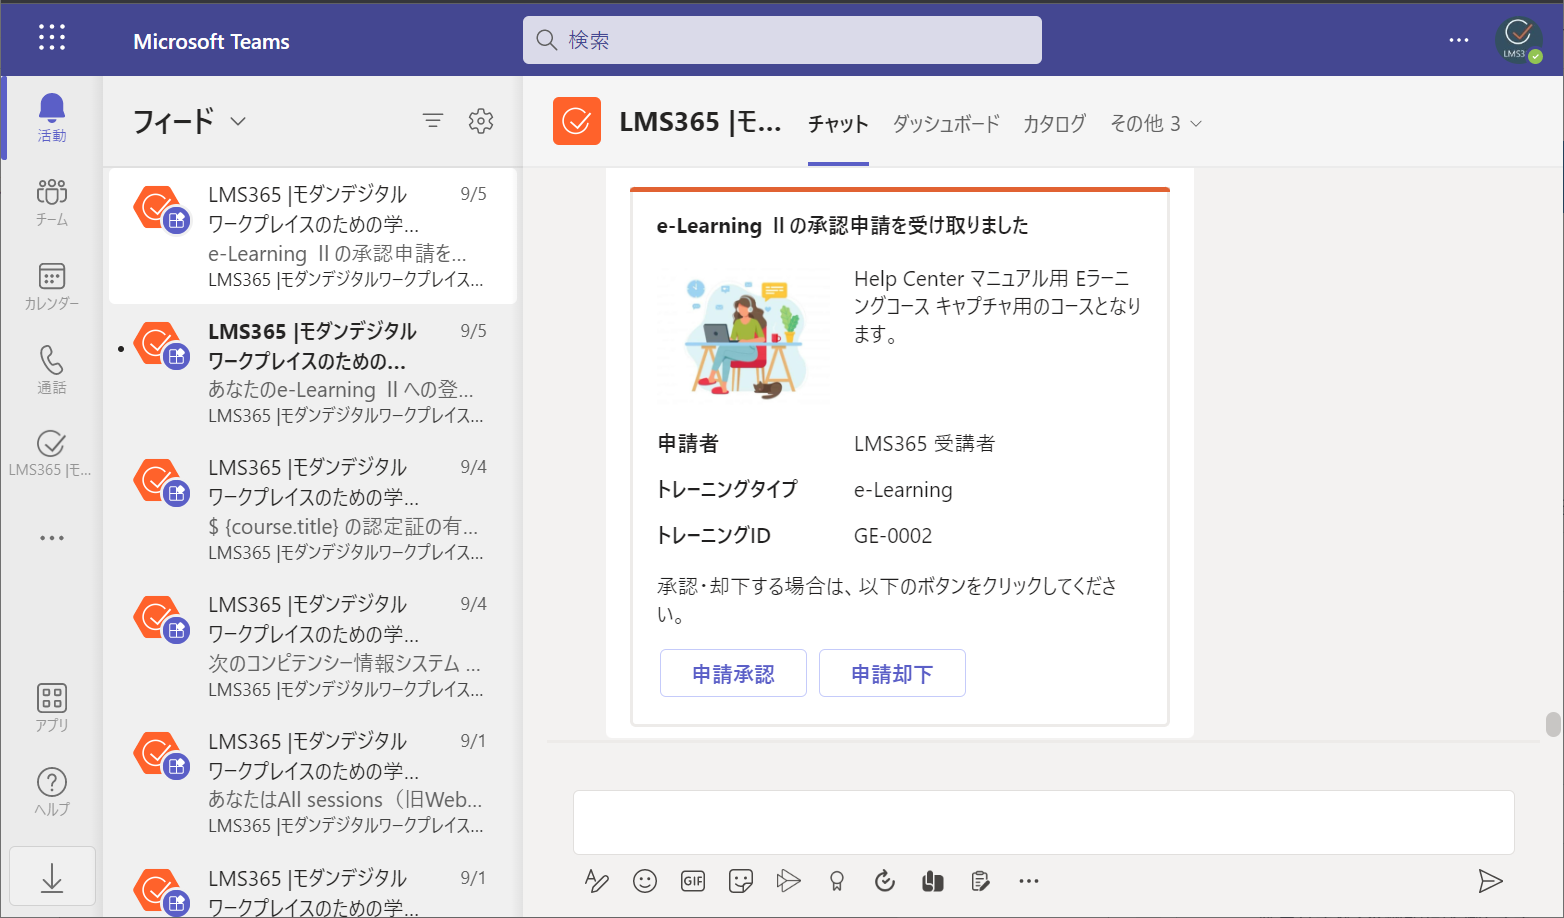
Task: Open feed item '次のコンピテンシー情報システム ...'
Action: [313, 646]
